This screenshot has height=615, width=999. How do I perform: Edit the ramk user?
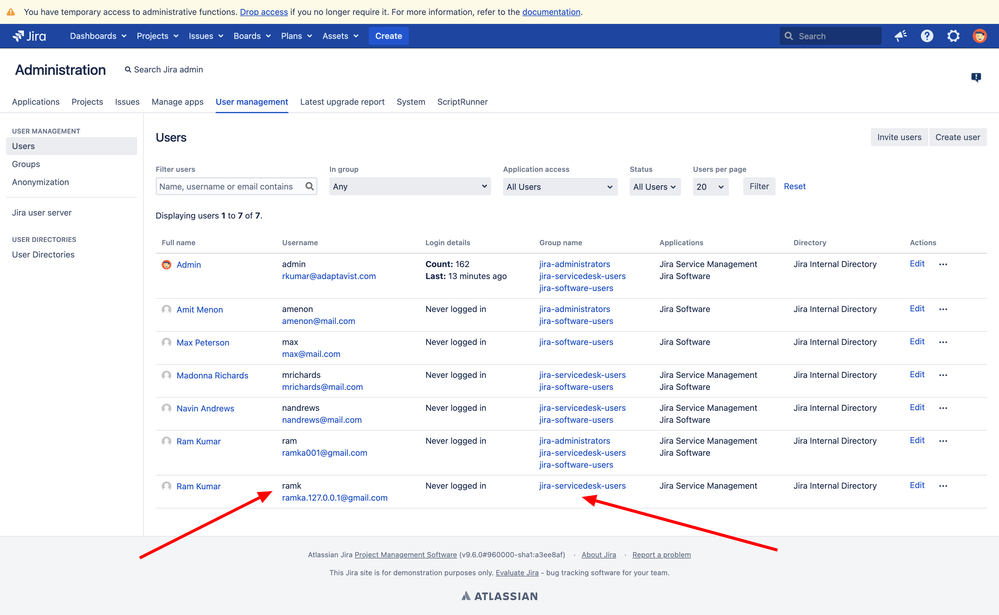pos(917,485)
